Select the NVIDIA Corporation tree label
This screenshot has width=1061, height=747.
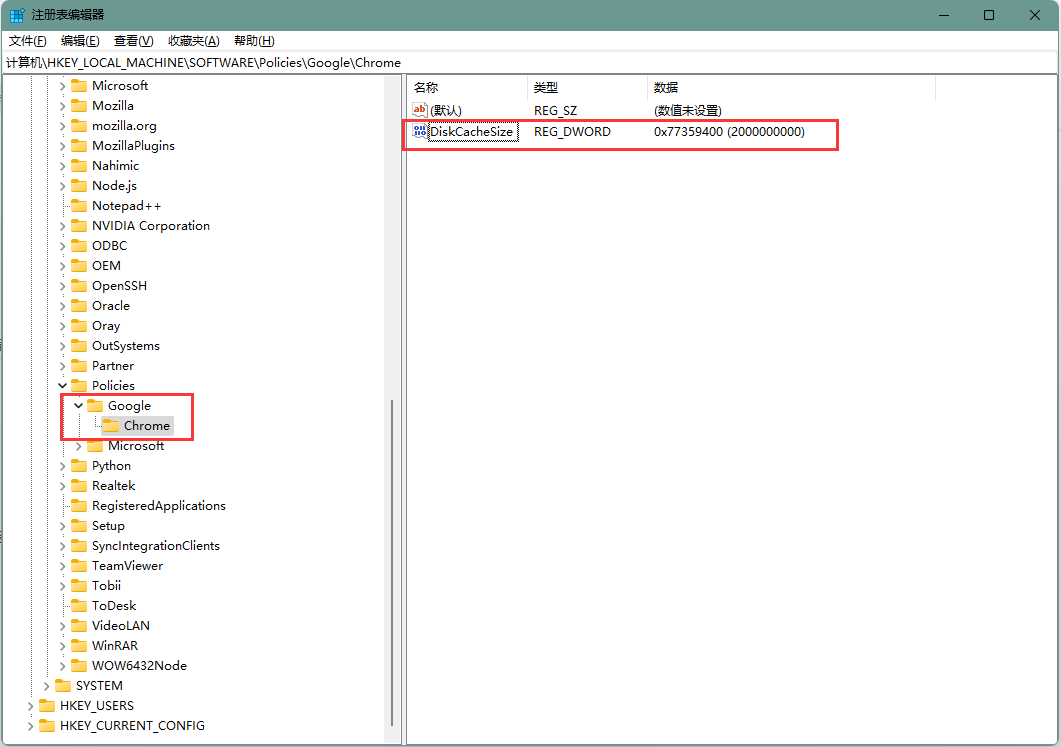(x=151, y=226)
